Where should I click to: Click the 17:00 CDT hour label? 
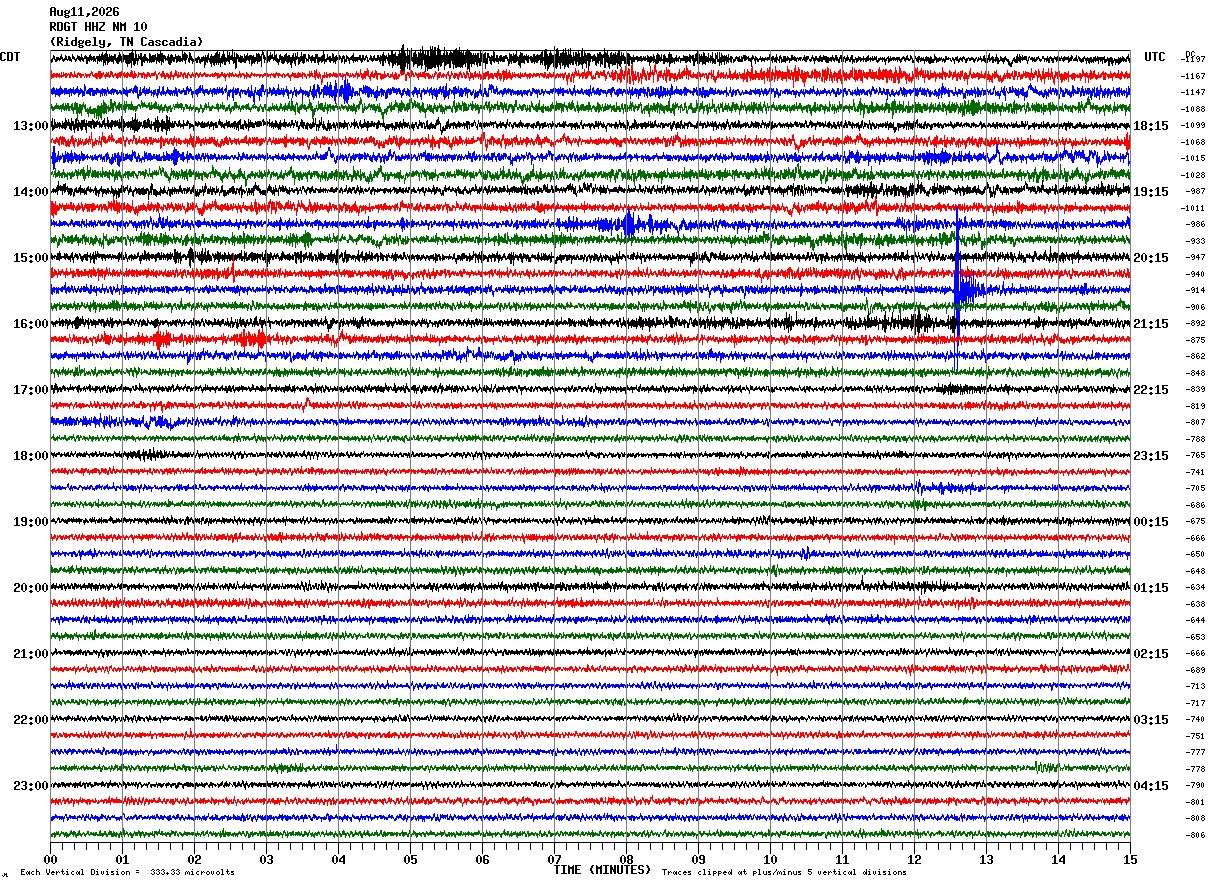(x=31, y=390)
